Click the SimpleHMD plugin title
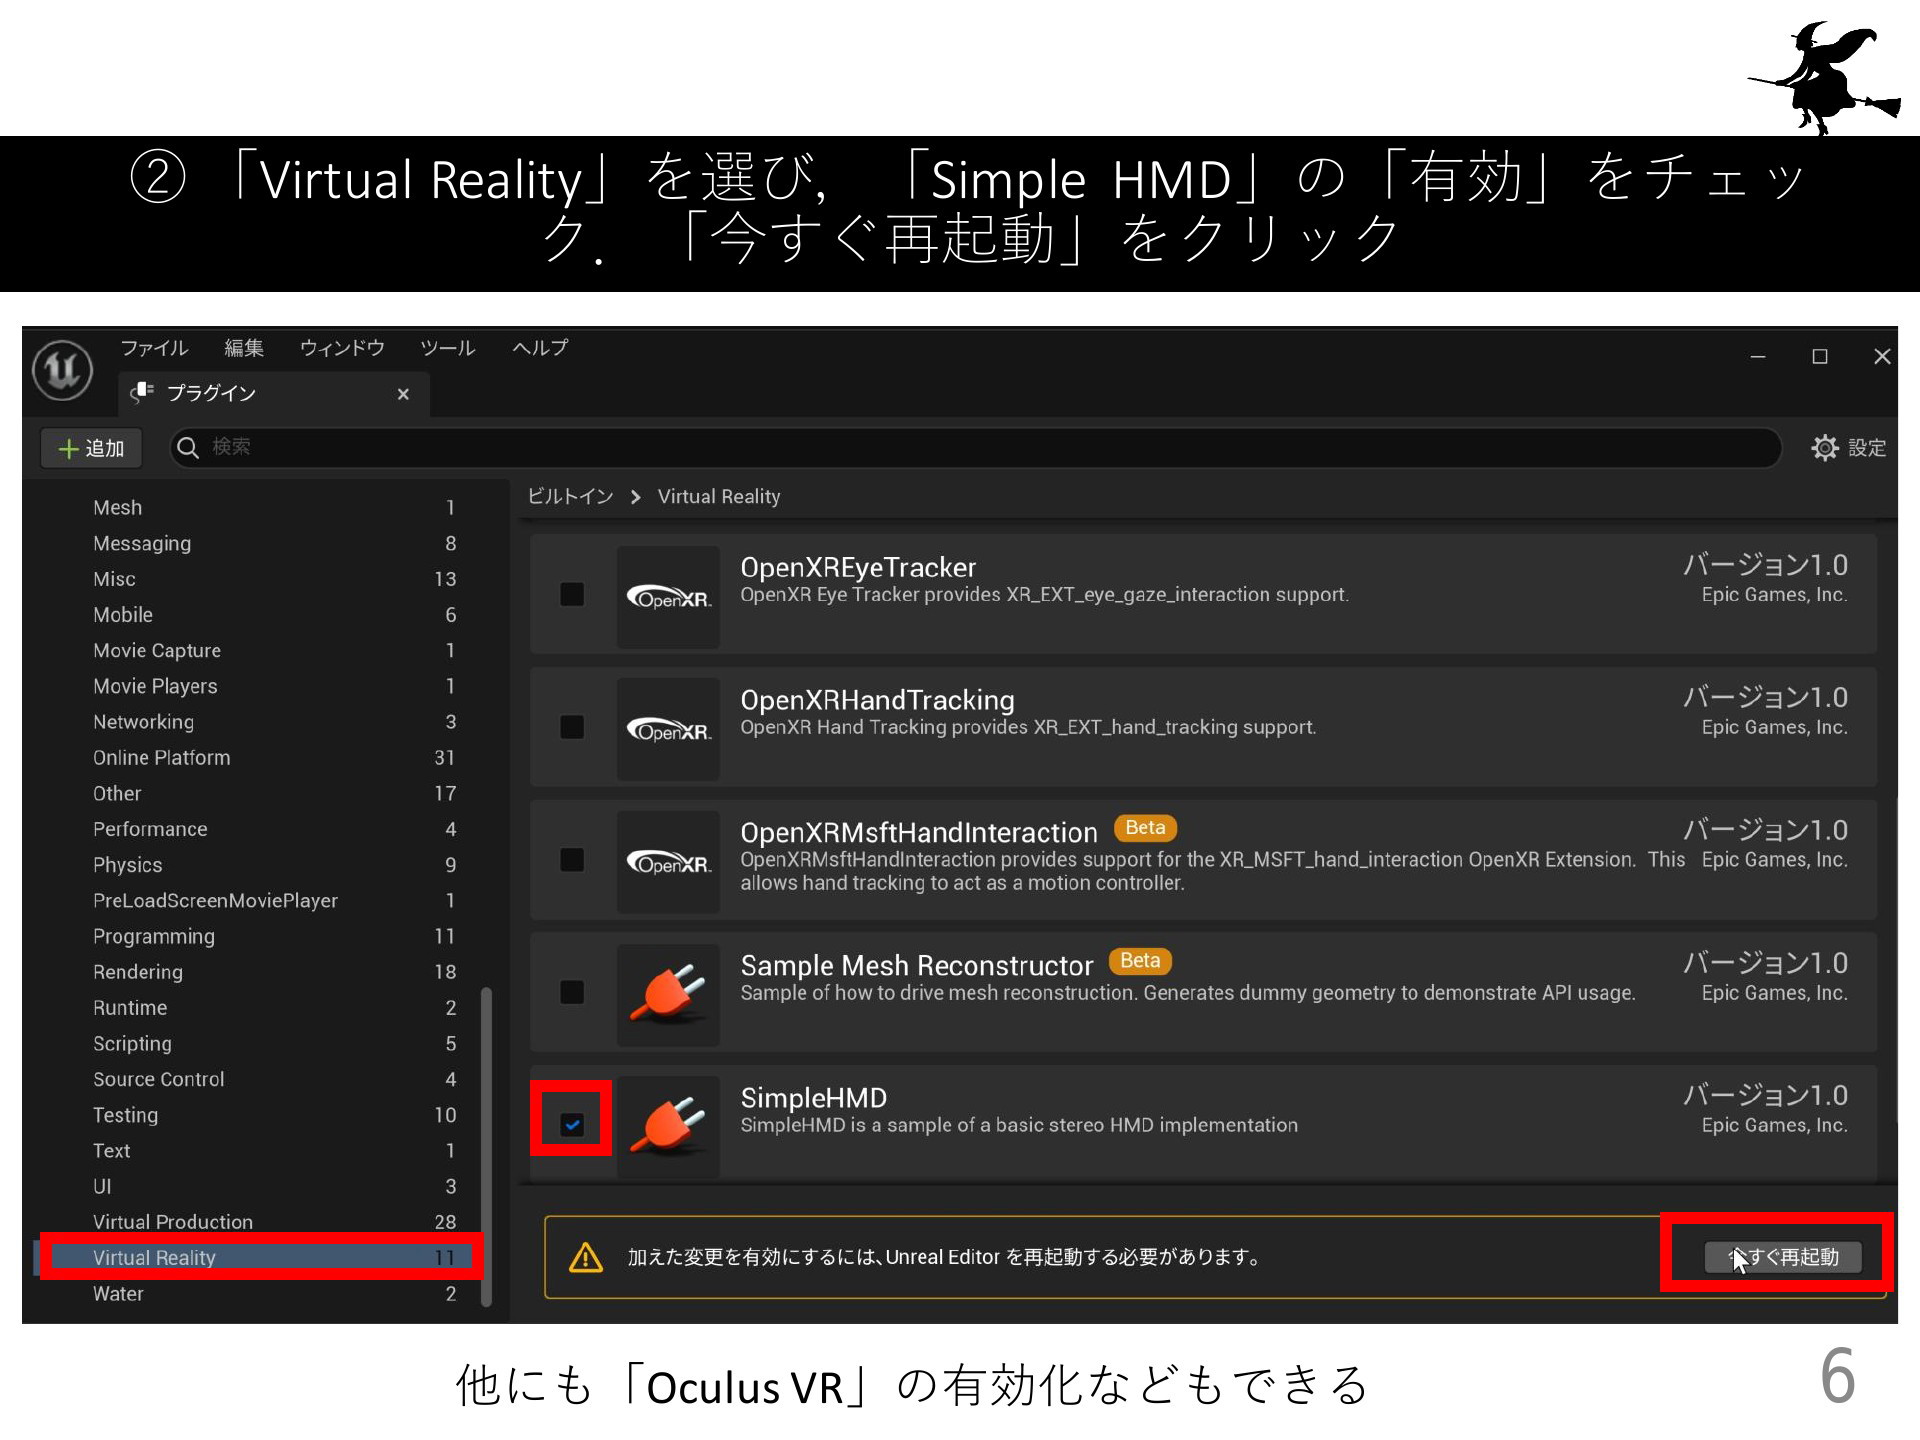1920x1440 pixels. (x=813, y=1098)
